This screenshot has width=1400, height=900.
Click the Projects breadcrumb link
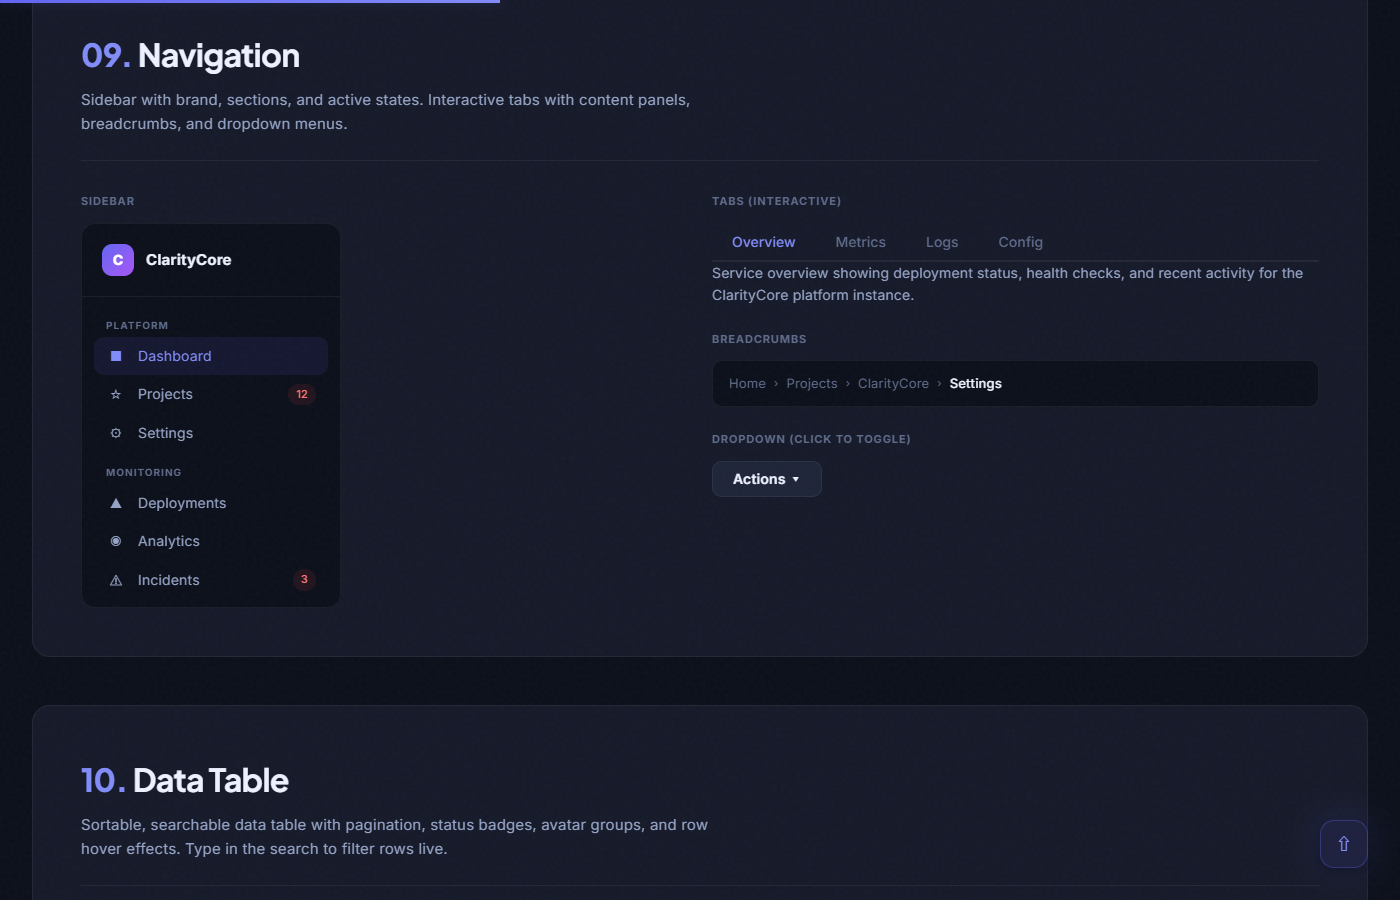[x=811, y=384]
